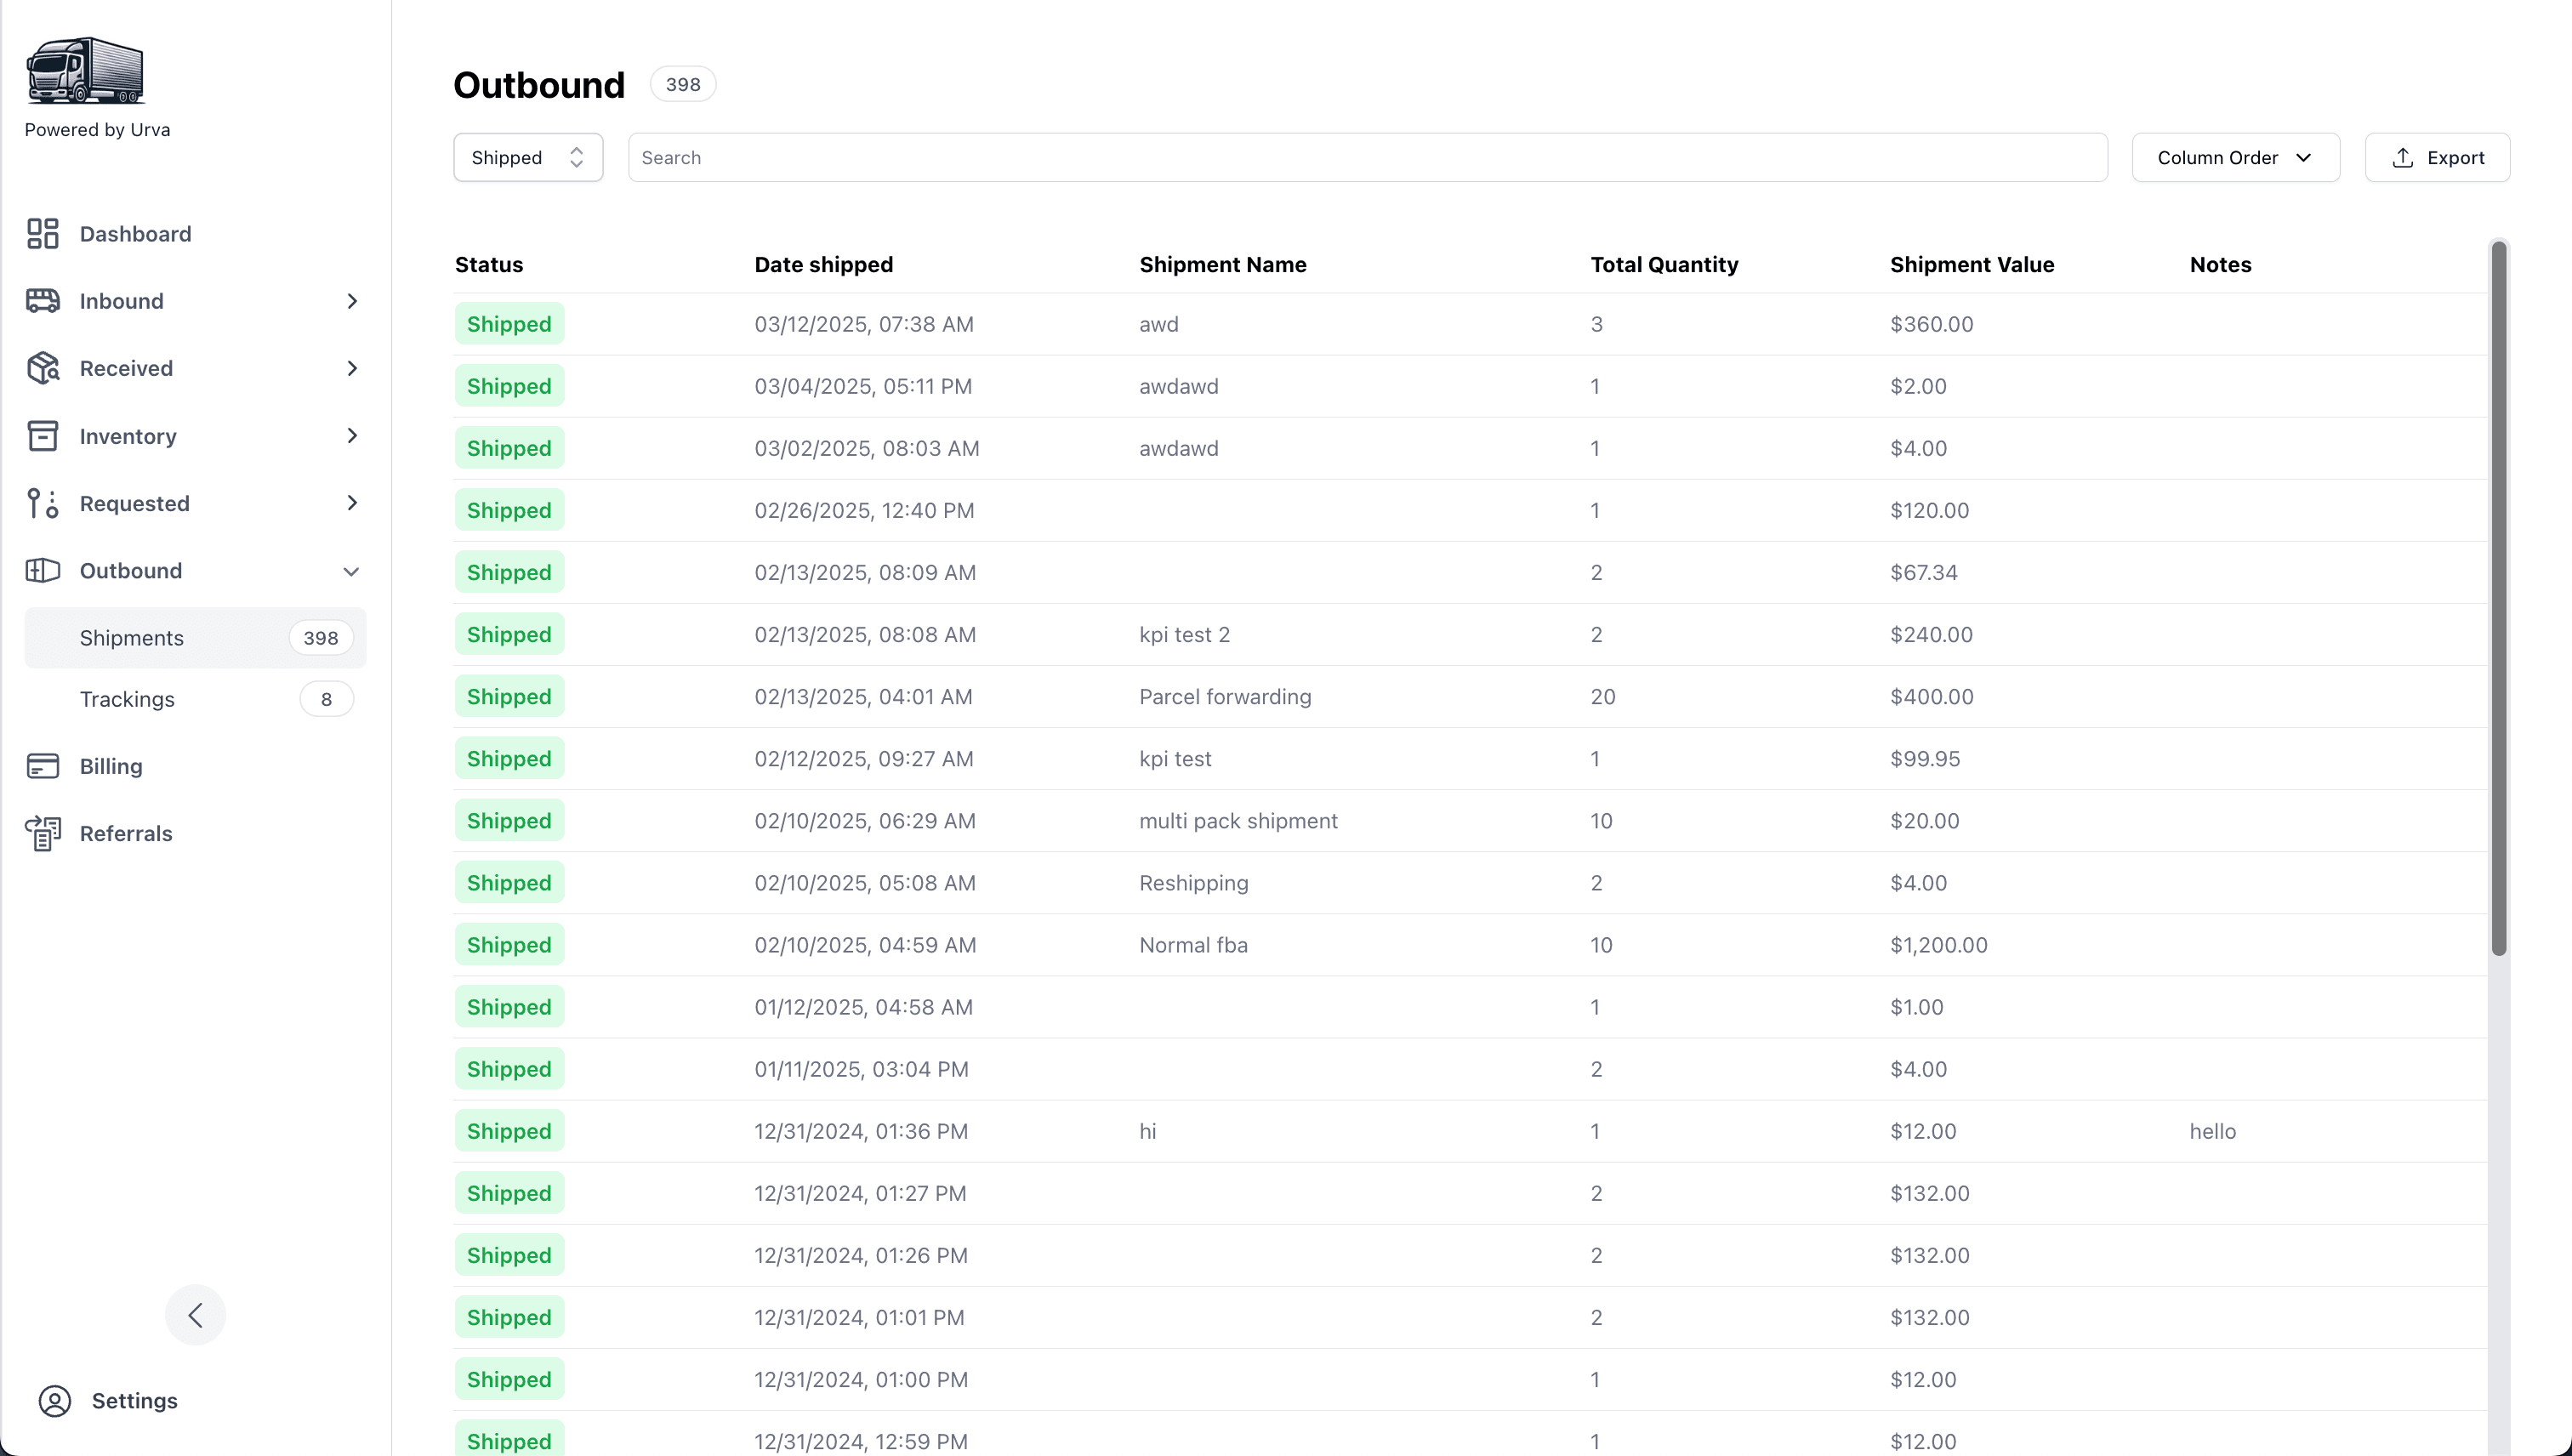Click the Export button

click(x=2437, y=158)
